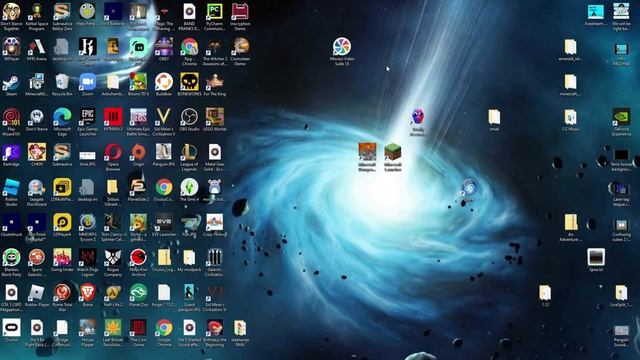Open My modpack folder

pyautogui.click(x=189, y=258)
